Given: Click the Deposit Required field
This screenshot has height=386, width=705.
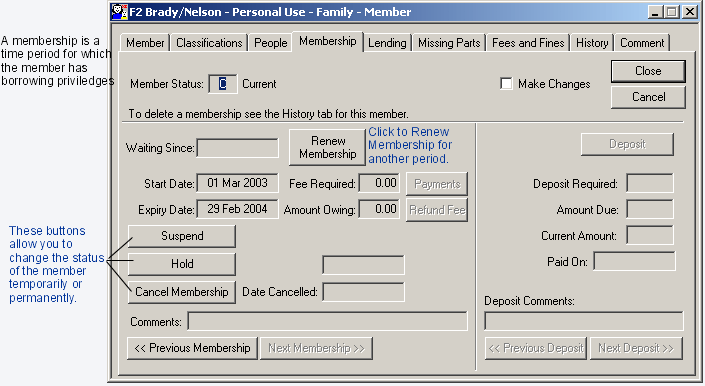Looking at the screenshot, I should pyautogui.click(x=650, y=183).
